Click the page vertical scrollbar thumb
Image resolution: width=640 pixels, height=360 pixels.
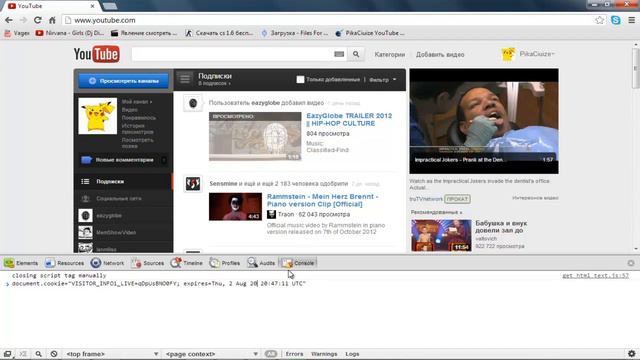(x=636, y=69)
